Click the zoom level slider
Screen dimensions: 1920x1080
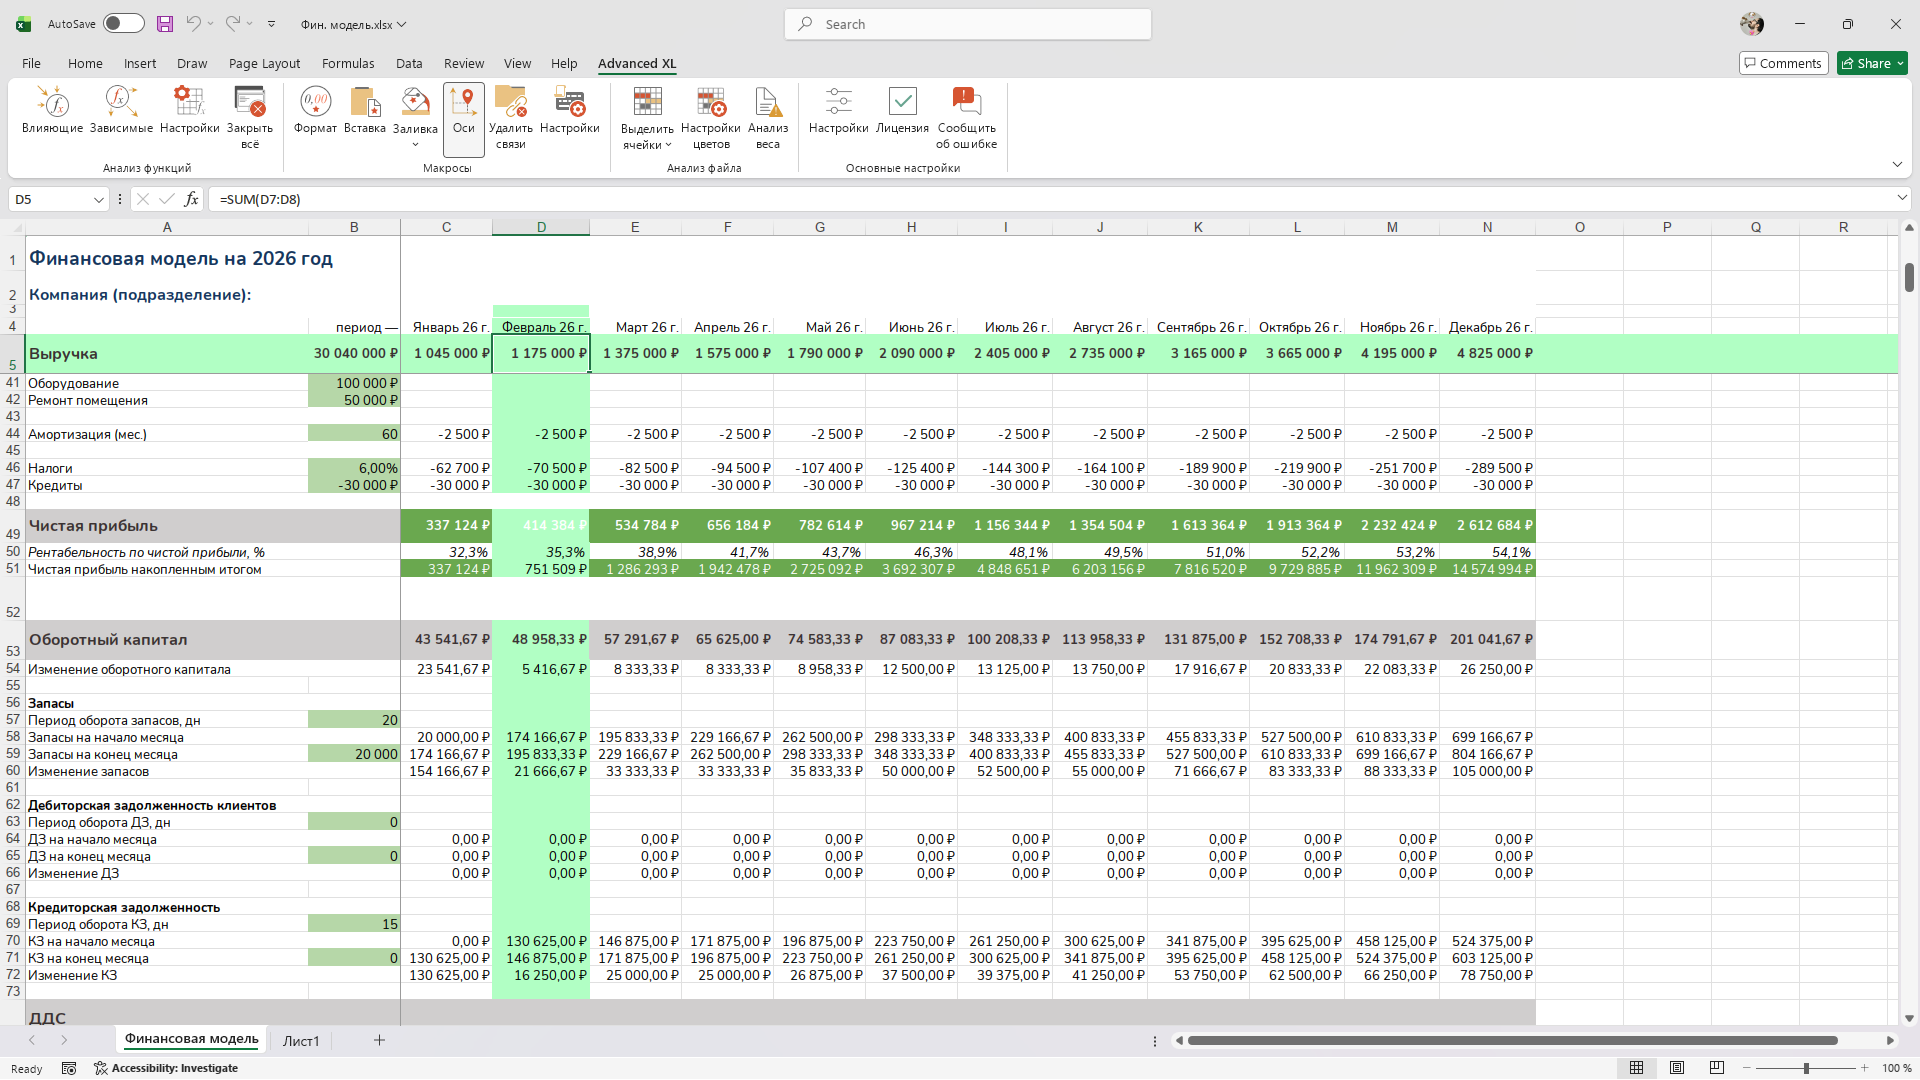click(1806, 1068)
